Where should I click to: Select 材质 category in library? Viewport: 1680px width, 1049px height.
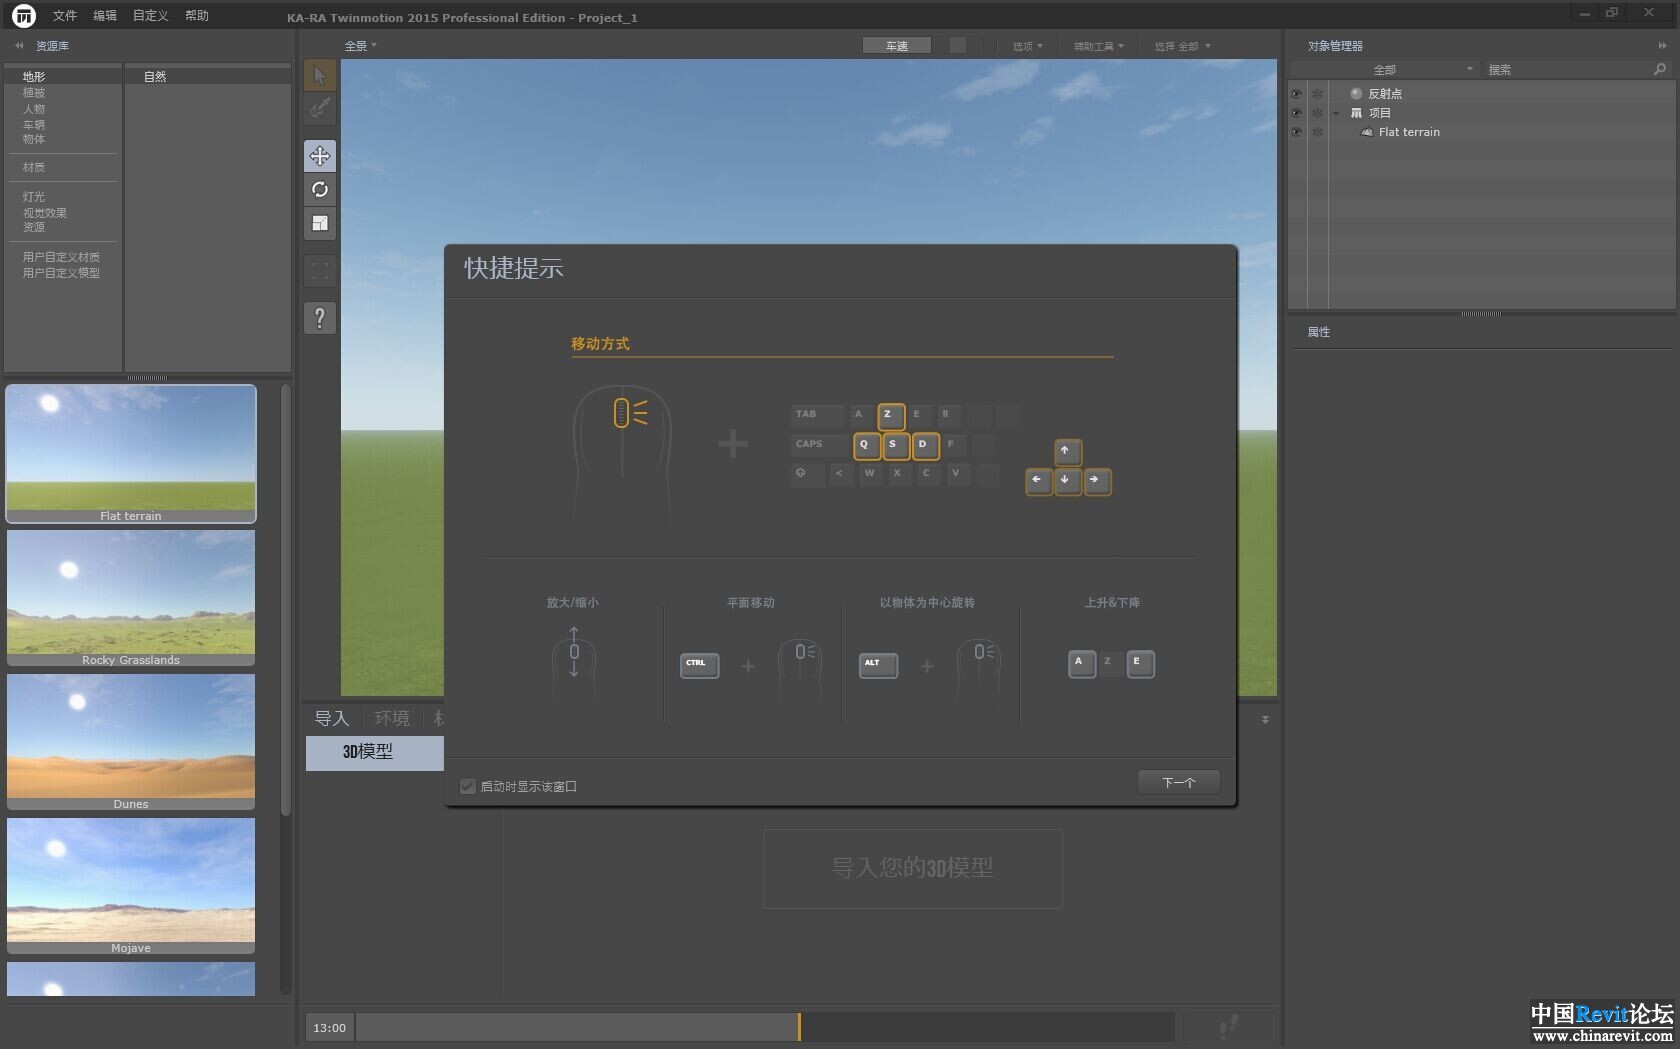tap(34, 167)
